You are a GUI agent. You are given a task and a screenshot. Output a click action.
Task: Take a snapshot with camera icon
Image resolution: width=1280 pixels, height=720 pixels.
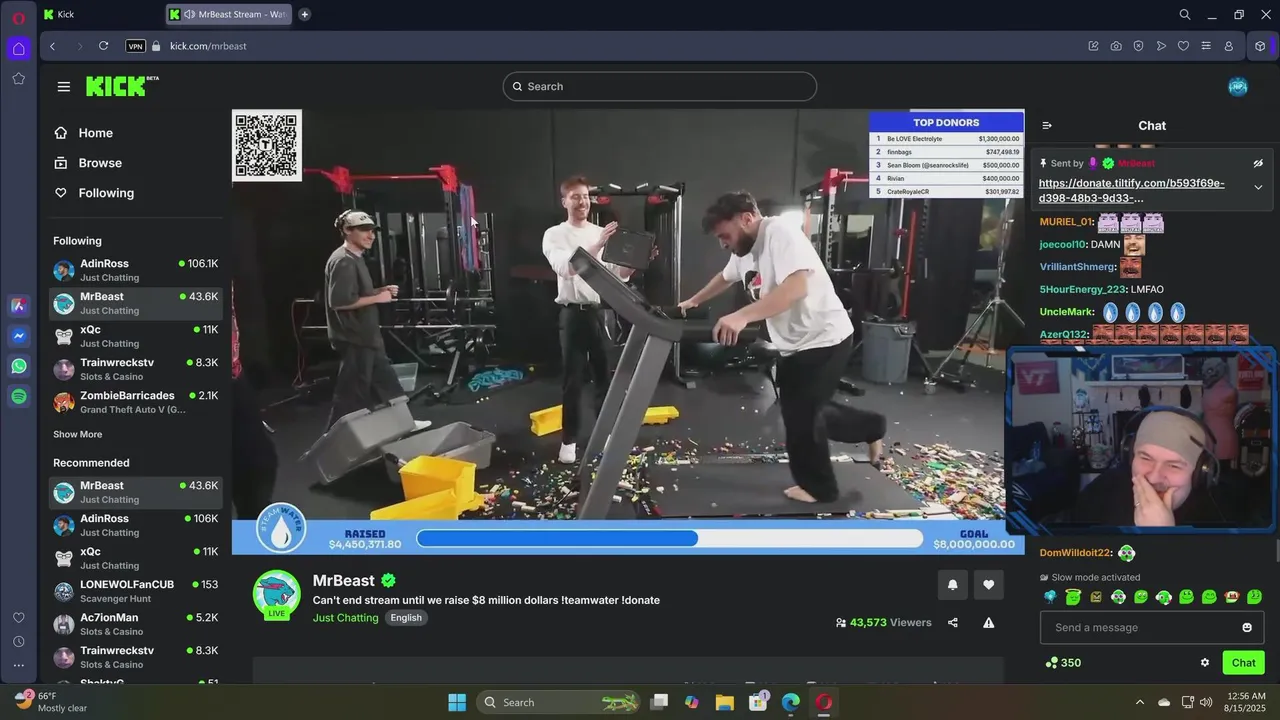pyautogui.click(x=1116, y=46)
